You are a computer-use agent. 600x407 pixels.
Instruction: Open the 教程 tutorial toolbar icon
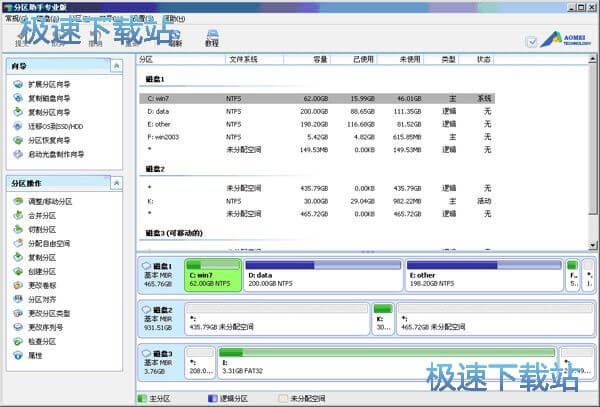point(212,38)
